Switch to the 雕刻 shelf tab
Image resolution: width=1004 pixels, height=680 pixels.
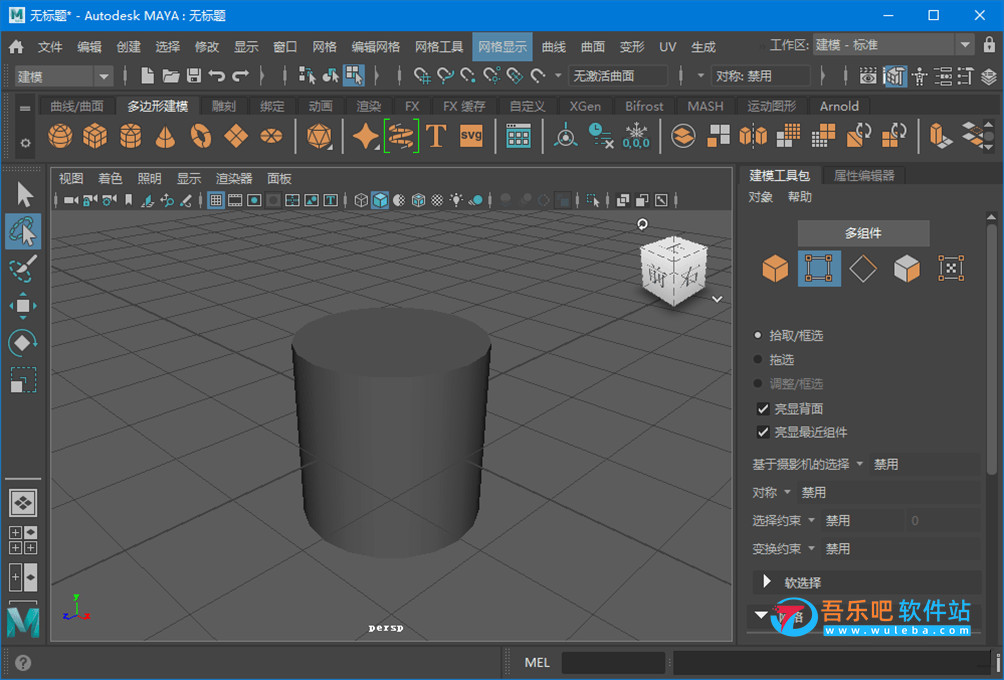coord(224,106)
